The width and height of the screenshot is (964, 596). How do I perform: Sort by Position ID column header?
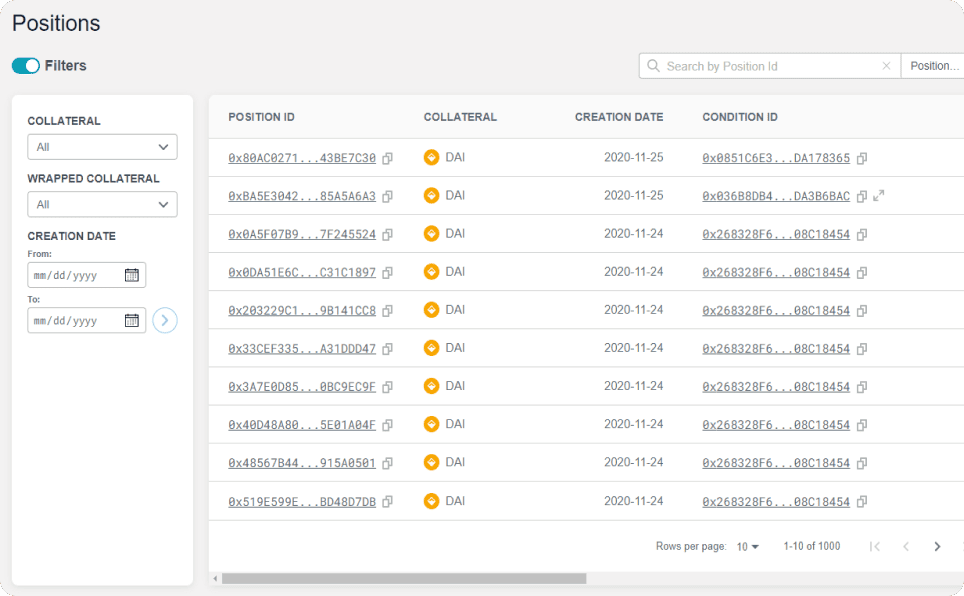click(261, 117)
